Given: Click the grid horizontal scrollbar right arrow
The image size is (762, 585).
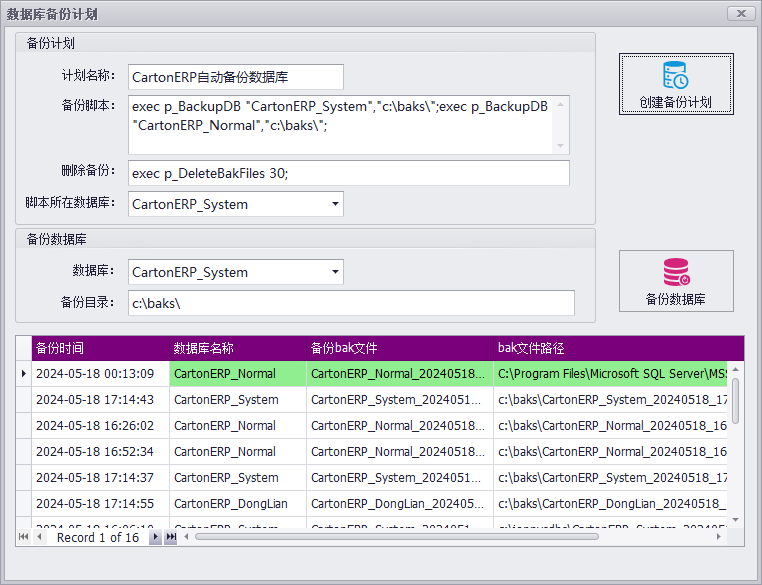Looking at the screenshot, I should coord(719,537).
